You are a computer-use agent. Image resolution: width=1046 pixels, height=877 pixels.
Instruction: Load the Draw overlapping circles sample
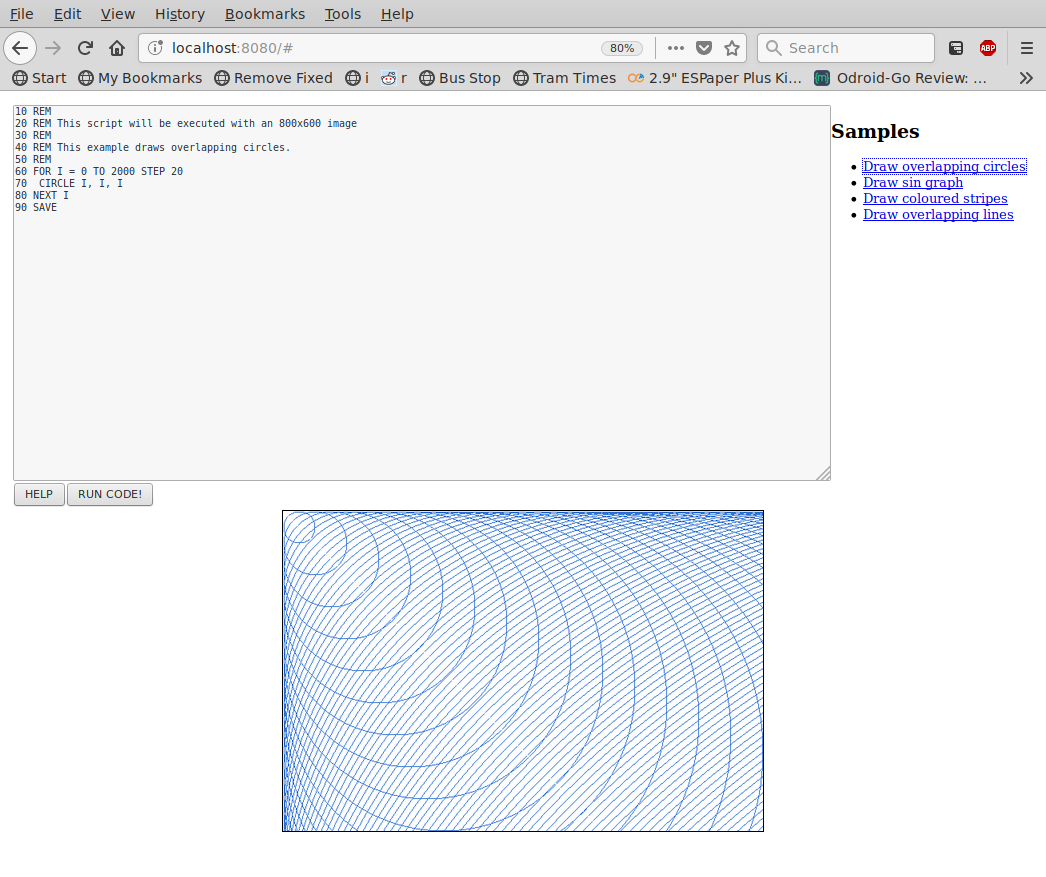pyautogui.click(x=944, y=166)
